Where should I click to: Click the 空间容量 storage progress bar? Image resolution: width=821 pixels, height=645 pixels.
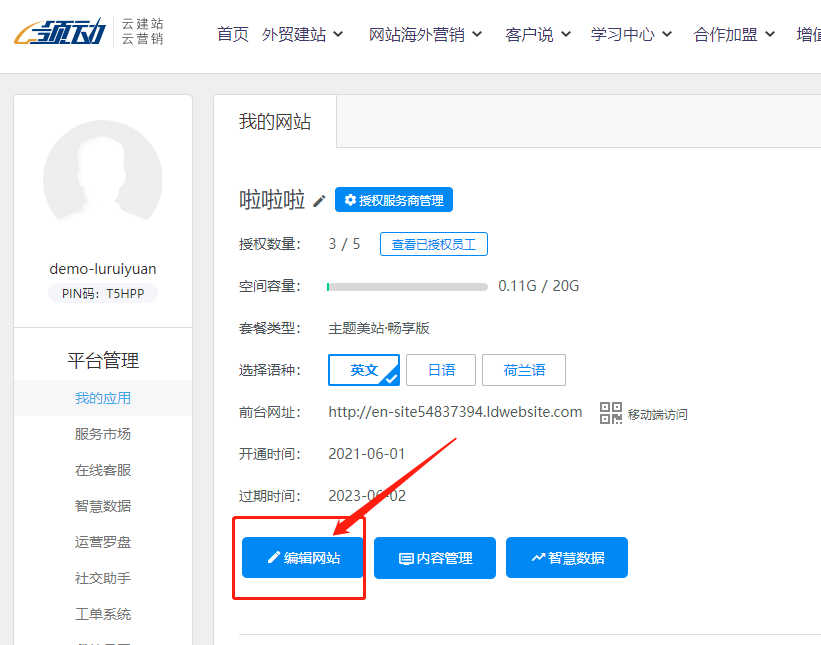pos(407,287)
